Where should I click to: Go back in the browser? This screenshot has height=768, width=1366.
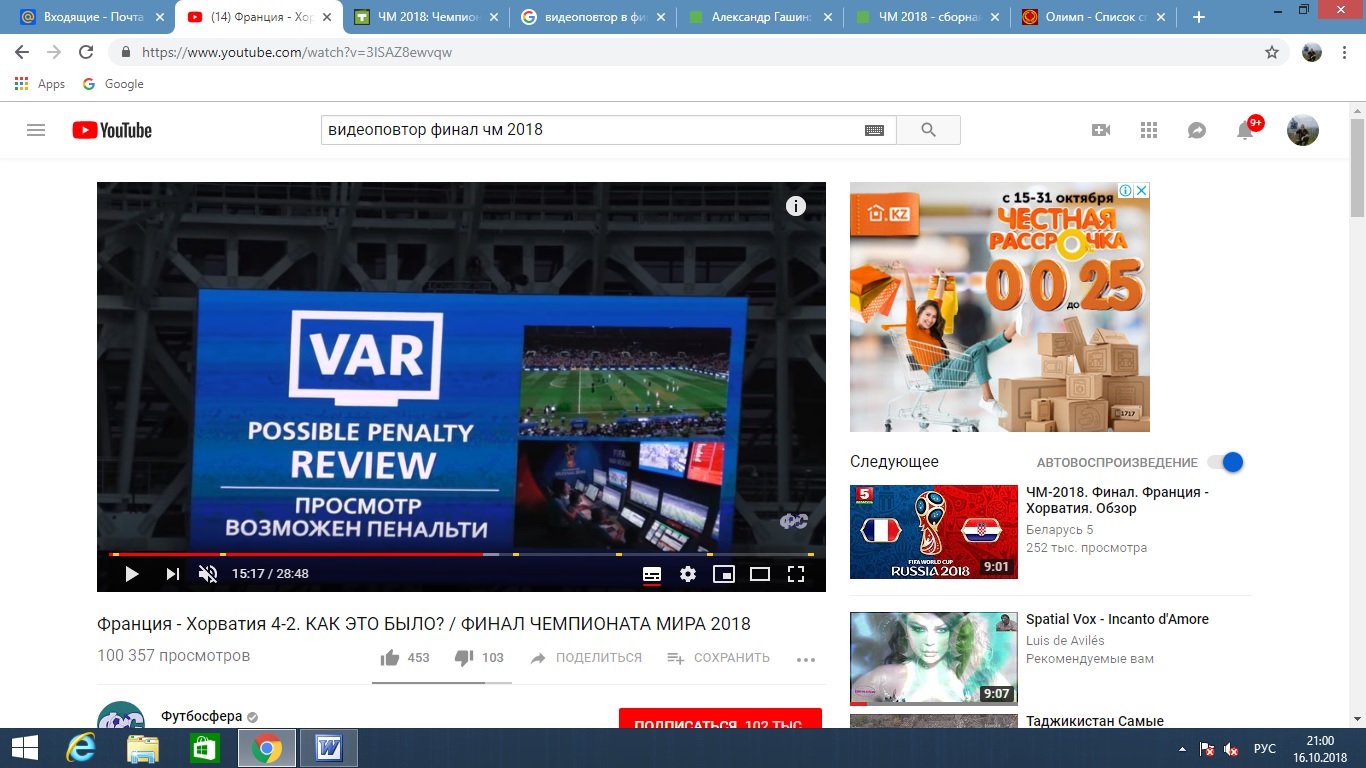point(22,52)
